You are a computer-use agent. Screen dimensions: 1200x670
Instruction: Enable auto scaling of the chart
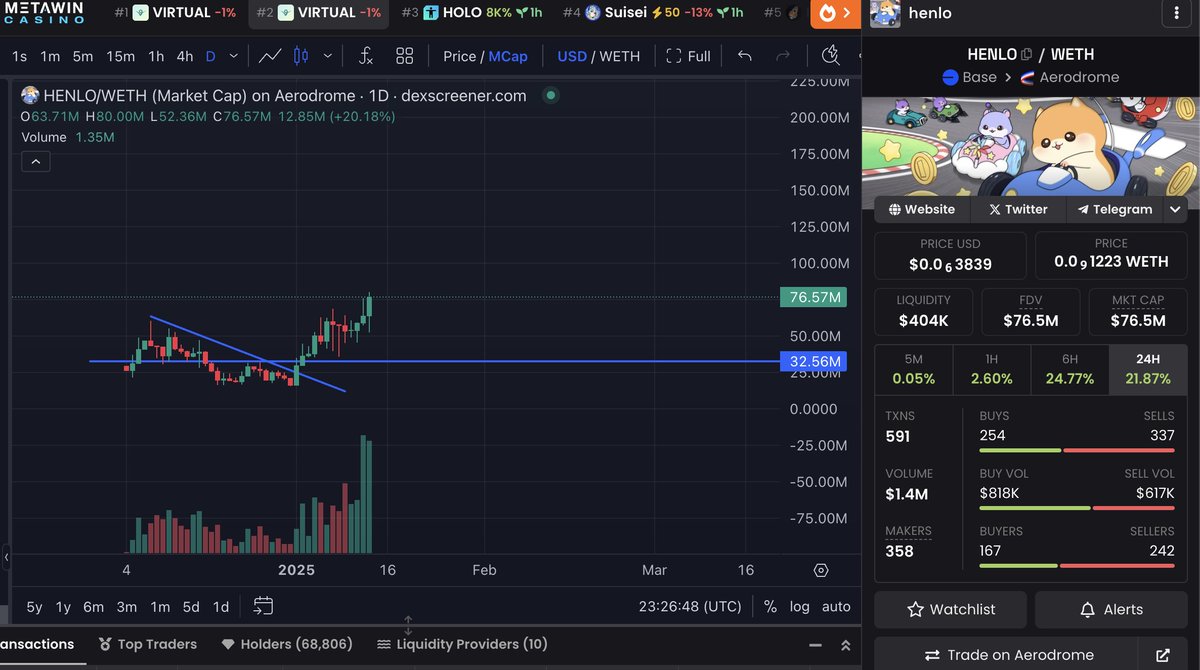836,607
